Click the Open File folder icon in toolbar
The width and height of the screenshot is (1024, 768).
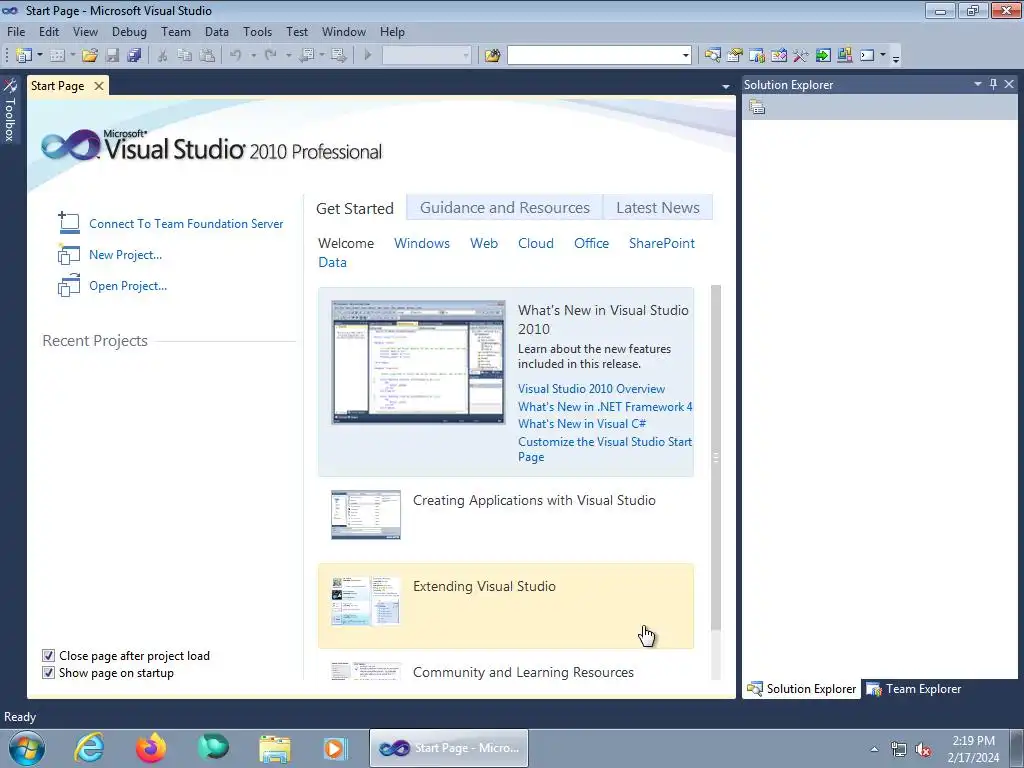tap(90, 56)
